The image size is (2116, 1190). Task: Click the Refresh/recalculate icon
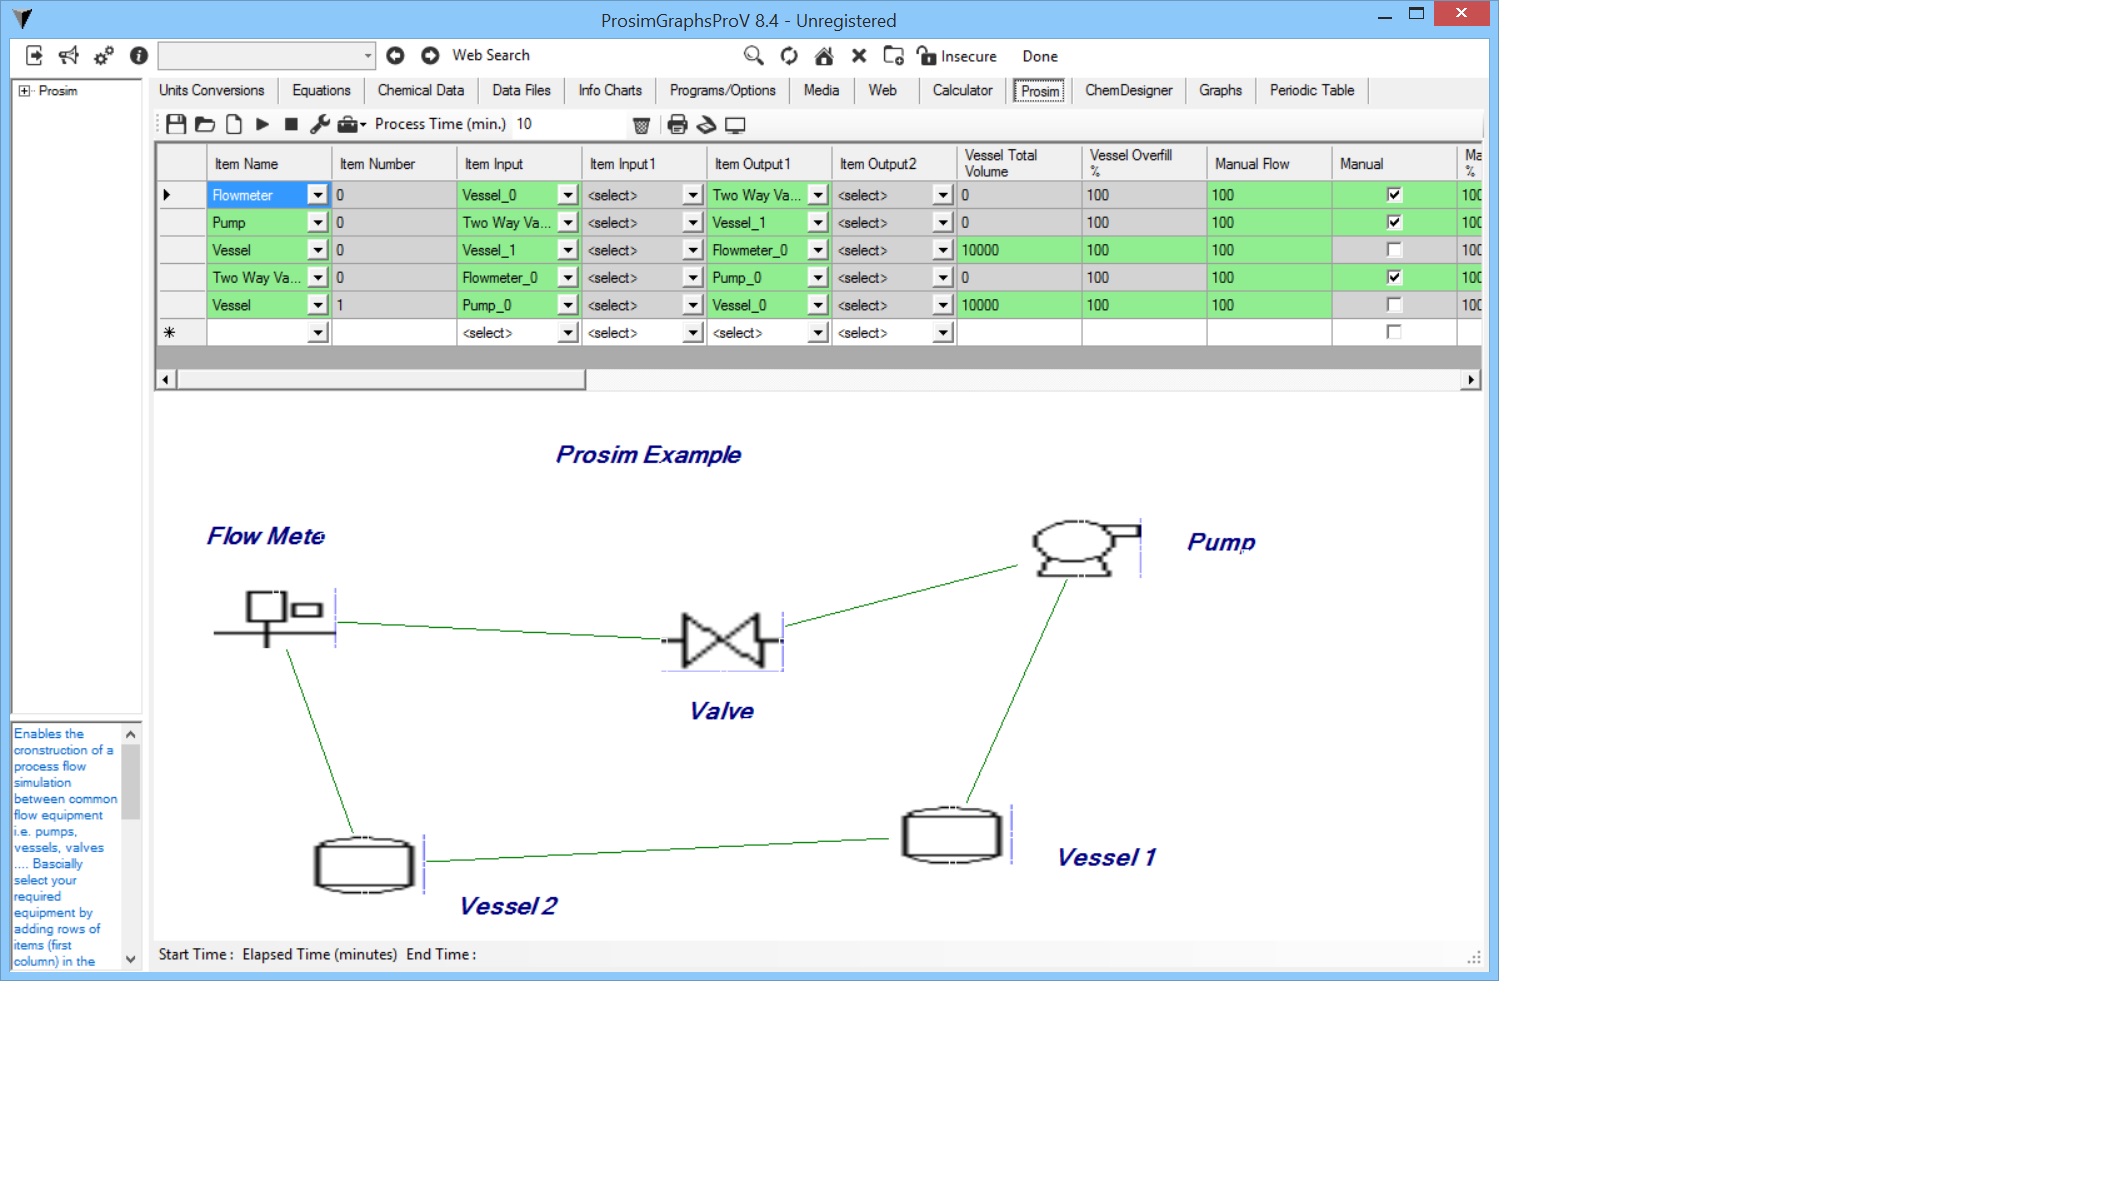[789, 55]
